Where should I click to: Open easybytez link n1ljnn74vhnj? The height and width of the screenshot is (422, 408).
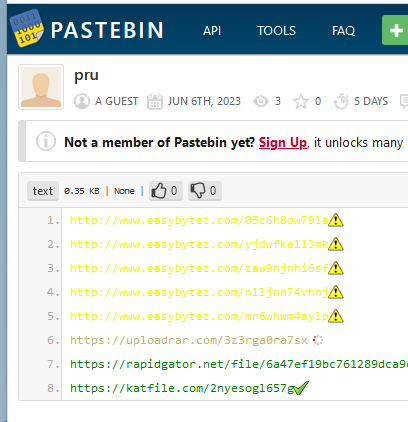[199, 292]
